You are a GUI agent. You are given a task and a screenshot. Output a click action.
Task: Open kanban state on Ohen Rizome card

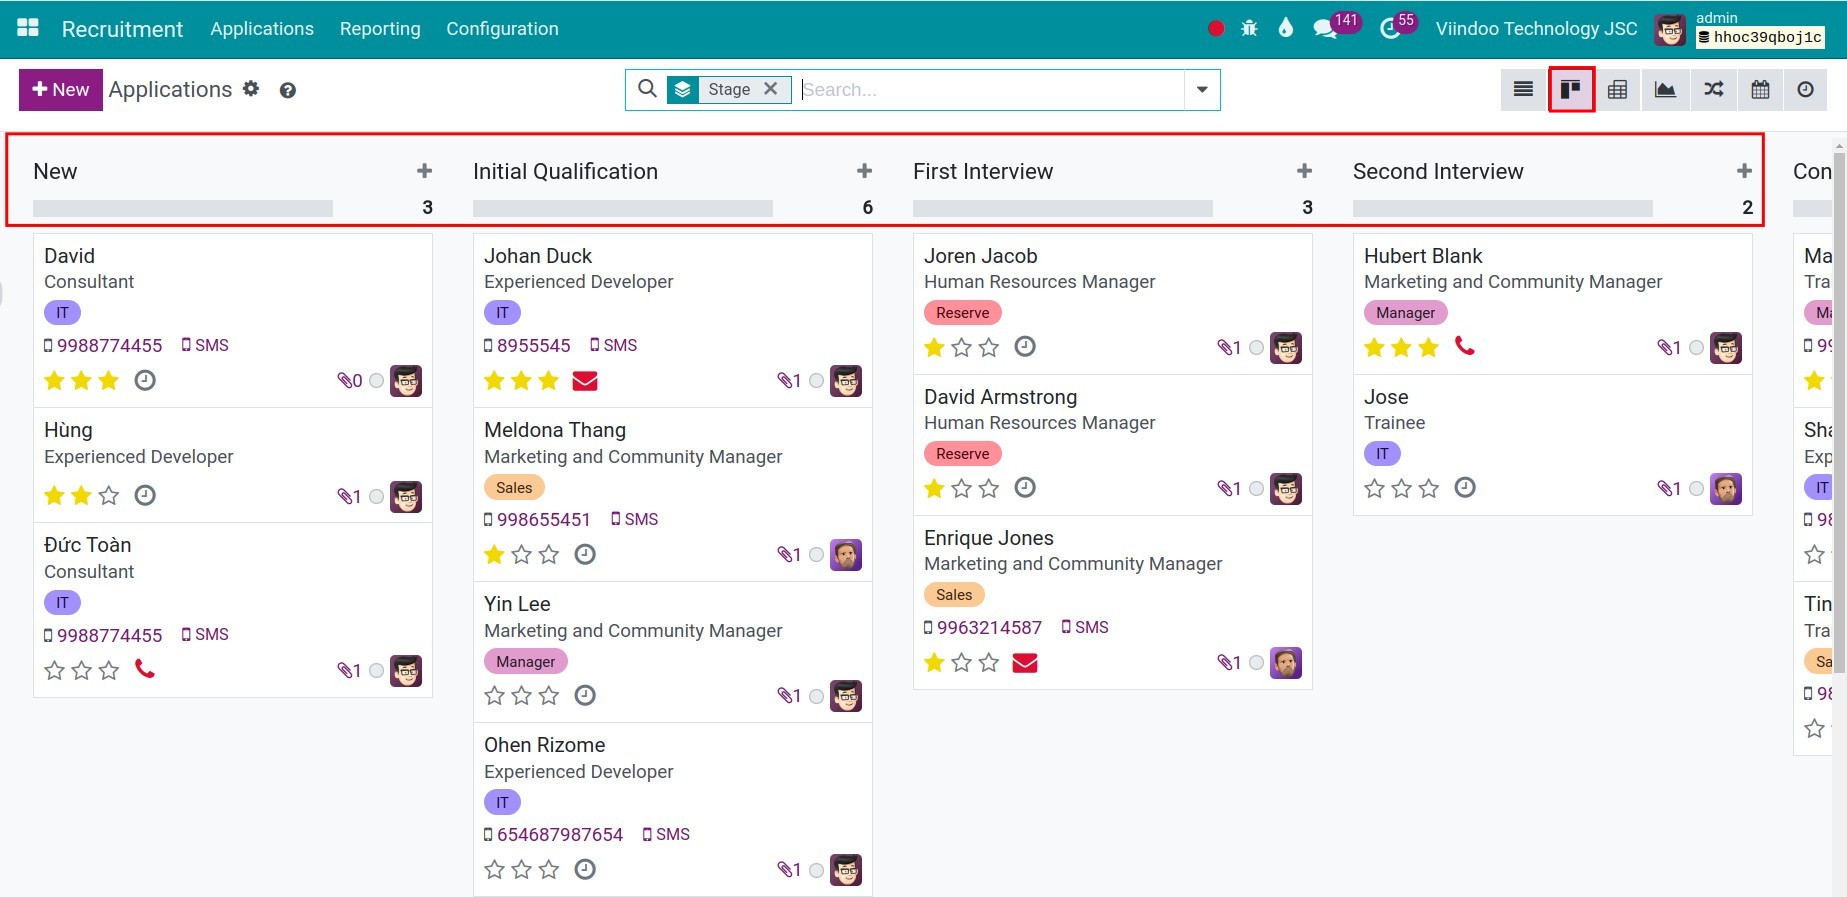click(x=816, y=870)
